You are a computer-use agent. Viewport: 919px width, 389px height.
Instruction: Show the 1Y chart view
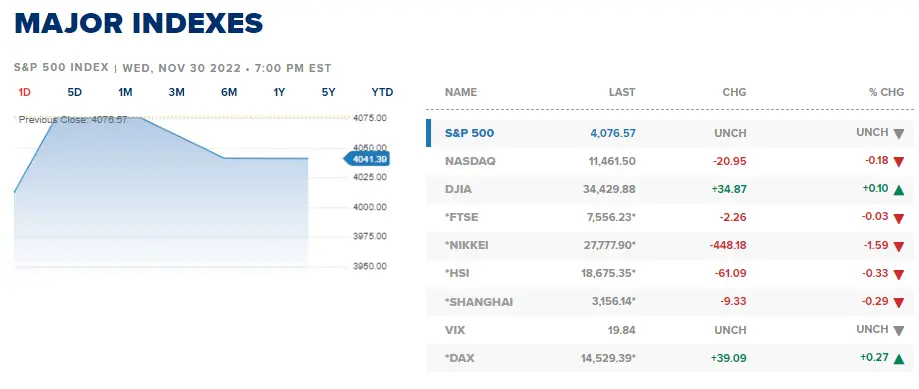[279, 92]
